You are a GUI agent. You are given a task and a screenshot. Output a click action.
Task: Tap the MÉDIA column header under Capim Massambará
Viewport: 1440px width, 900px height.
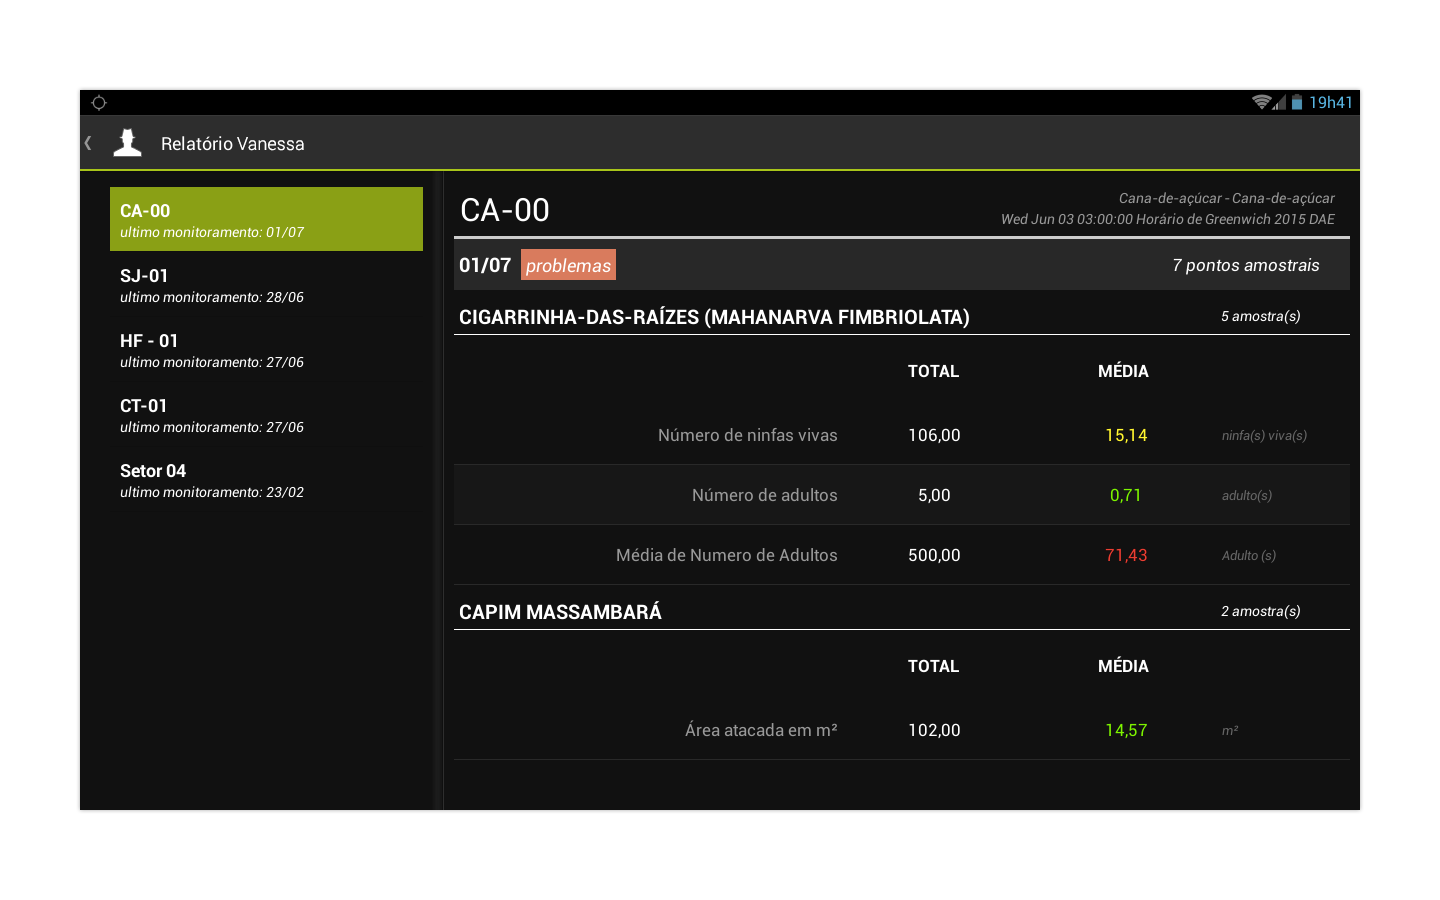[x=1123, y=666]
